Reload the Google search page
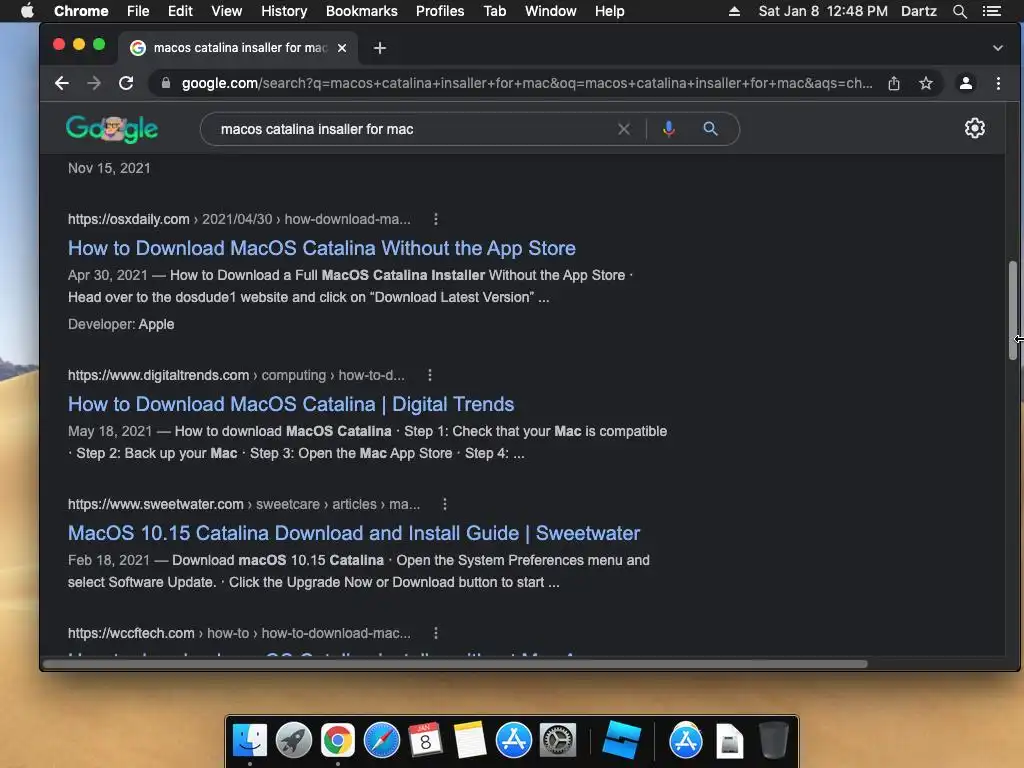 coord(126,83)
